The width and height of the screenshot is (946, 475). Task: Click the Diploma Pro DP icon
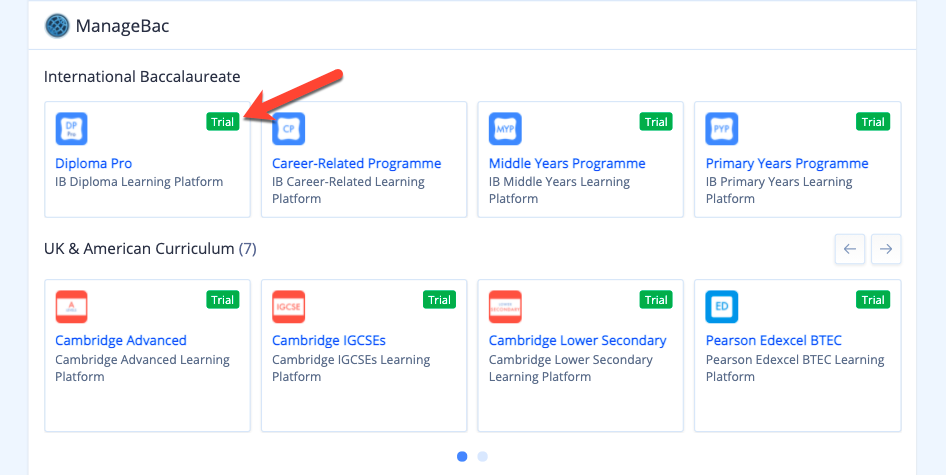click(x=72, y=129)
